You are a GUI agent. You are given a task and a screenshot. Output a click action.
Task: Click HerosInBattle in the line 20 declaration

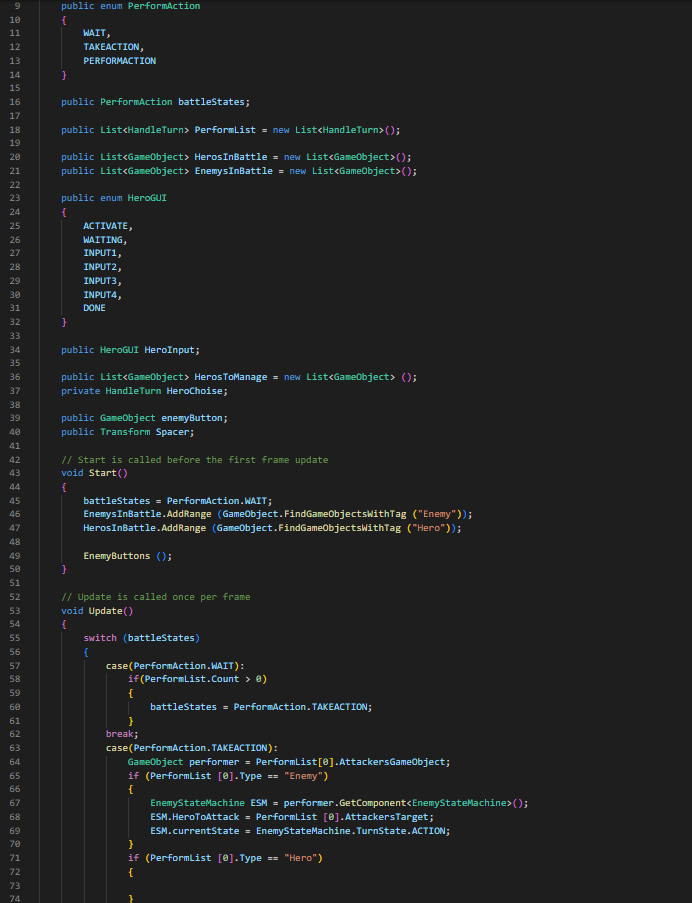coord(232,157)
